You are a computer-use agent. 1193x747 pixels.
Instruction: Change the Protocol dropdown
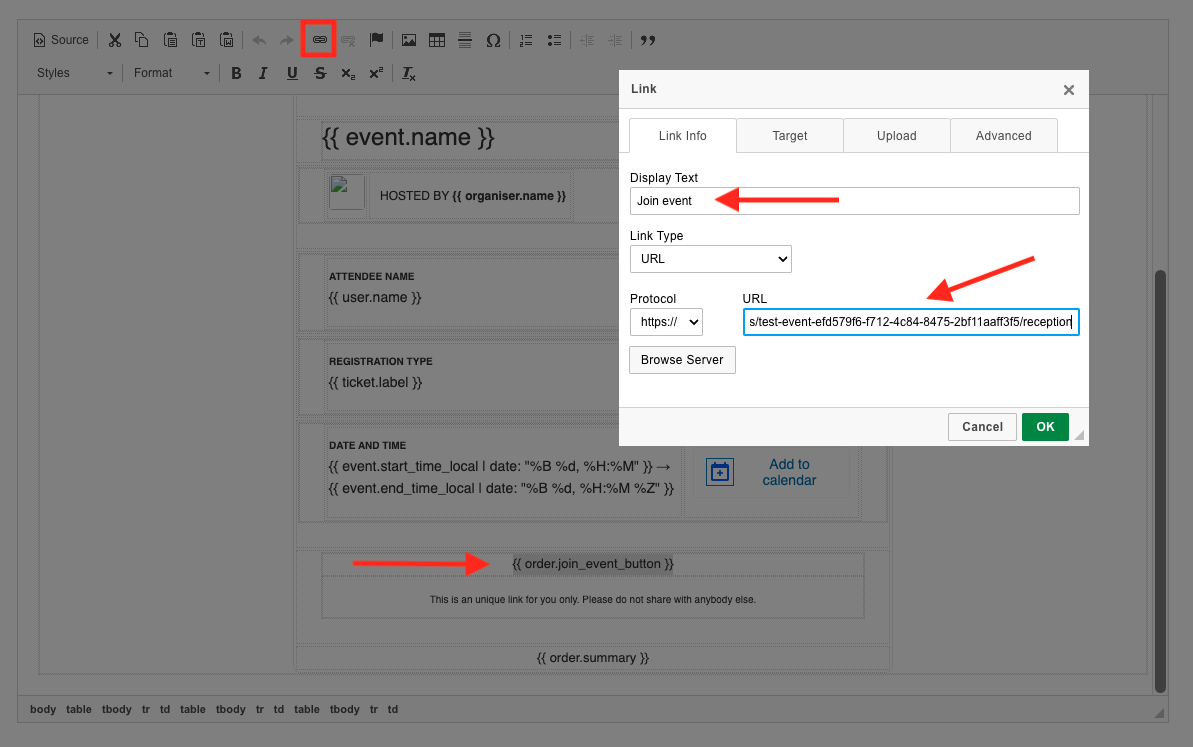pos(666,321)
